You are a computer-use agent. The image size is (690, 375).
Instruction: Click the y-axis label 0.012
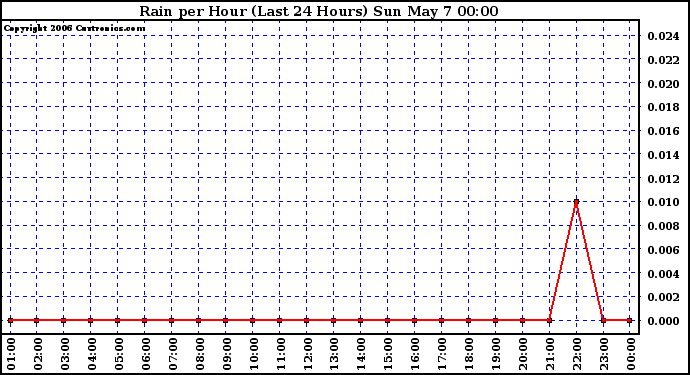[663, 179]
